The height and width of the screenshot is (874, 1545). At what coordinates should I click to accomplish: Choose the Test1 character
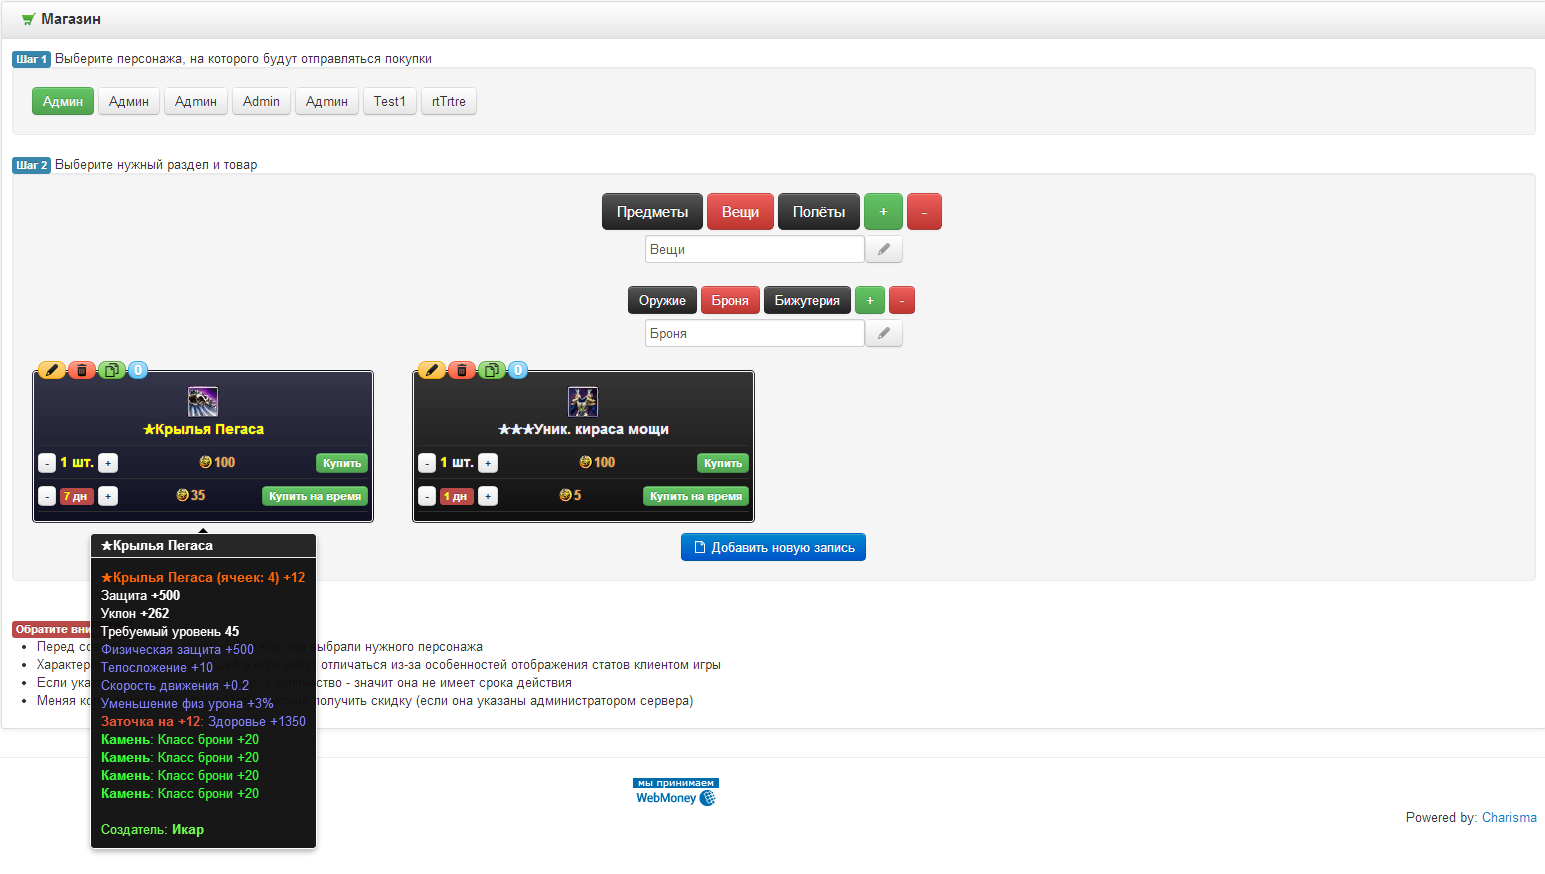click(x=389, y=101)
